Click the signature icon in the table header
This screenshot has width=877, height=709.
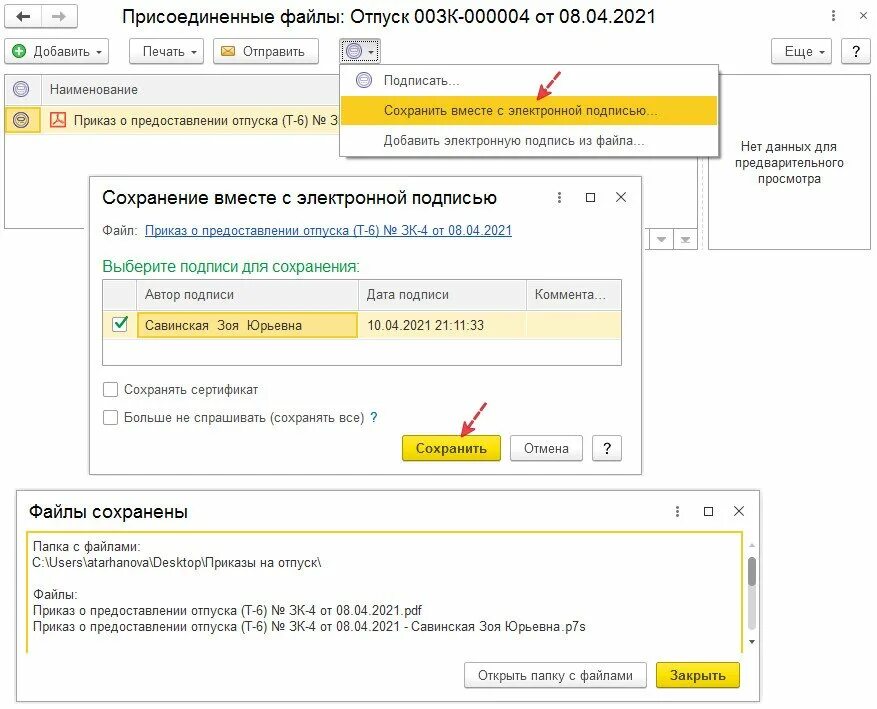21,89
